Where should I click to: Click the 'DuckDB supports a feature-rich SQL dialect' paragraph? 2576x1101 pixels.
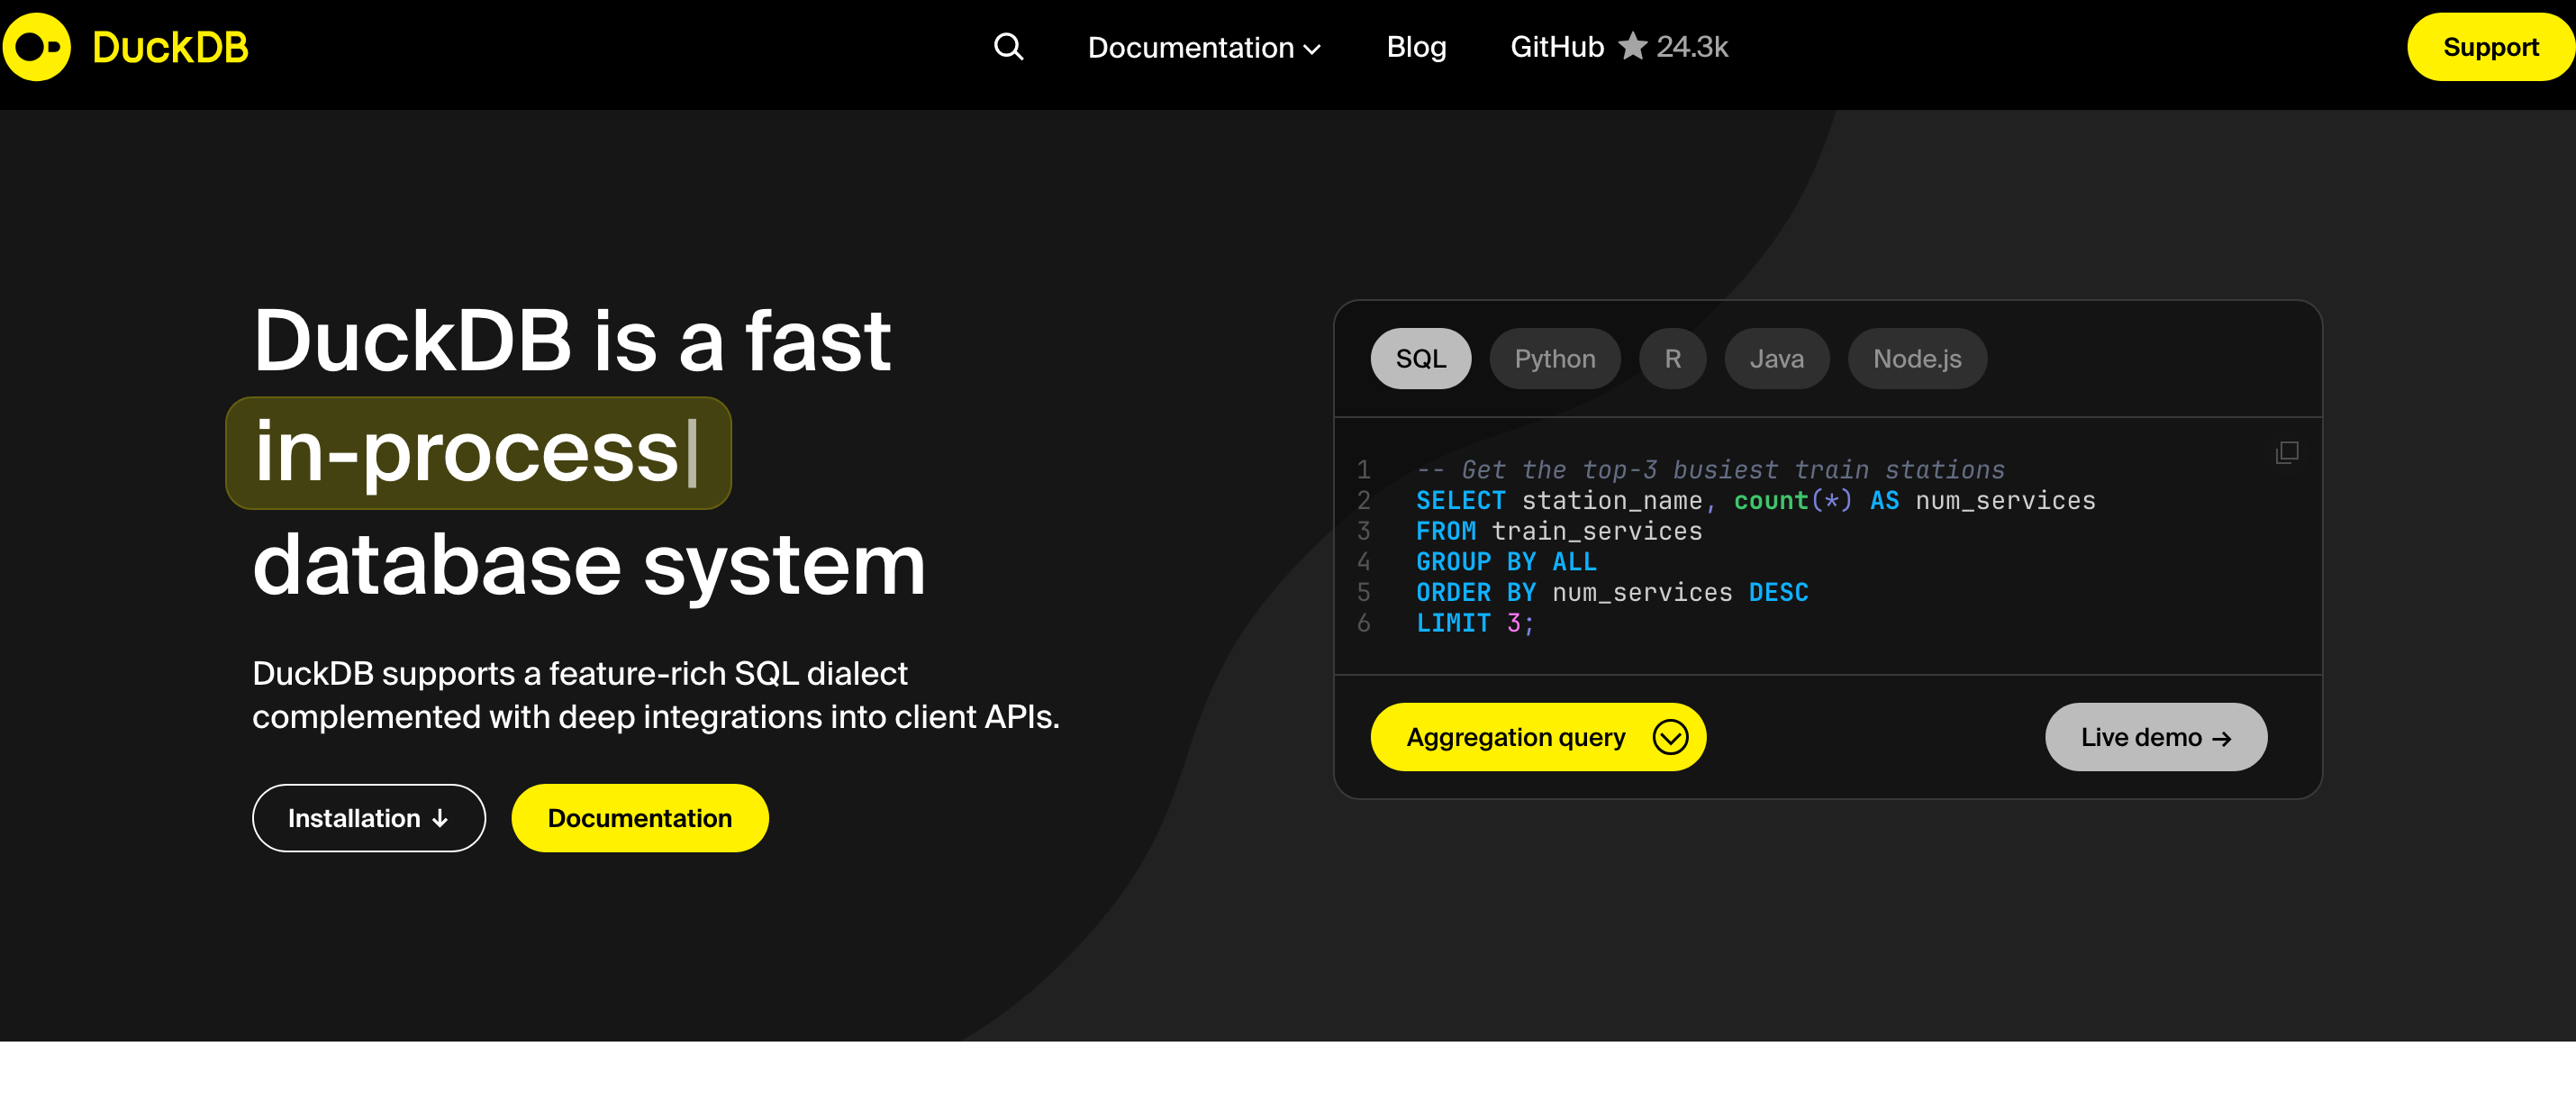coord(656,695)
